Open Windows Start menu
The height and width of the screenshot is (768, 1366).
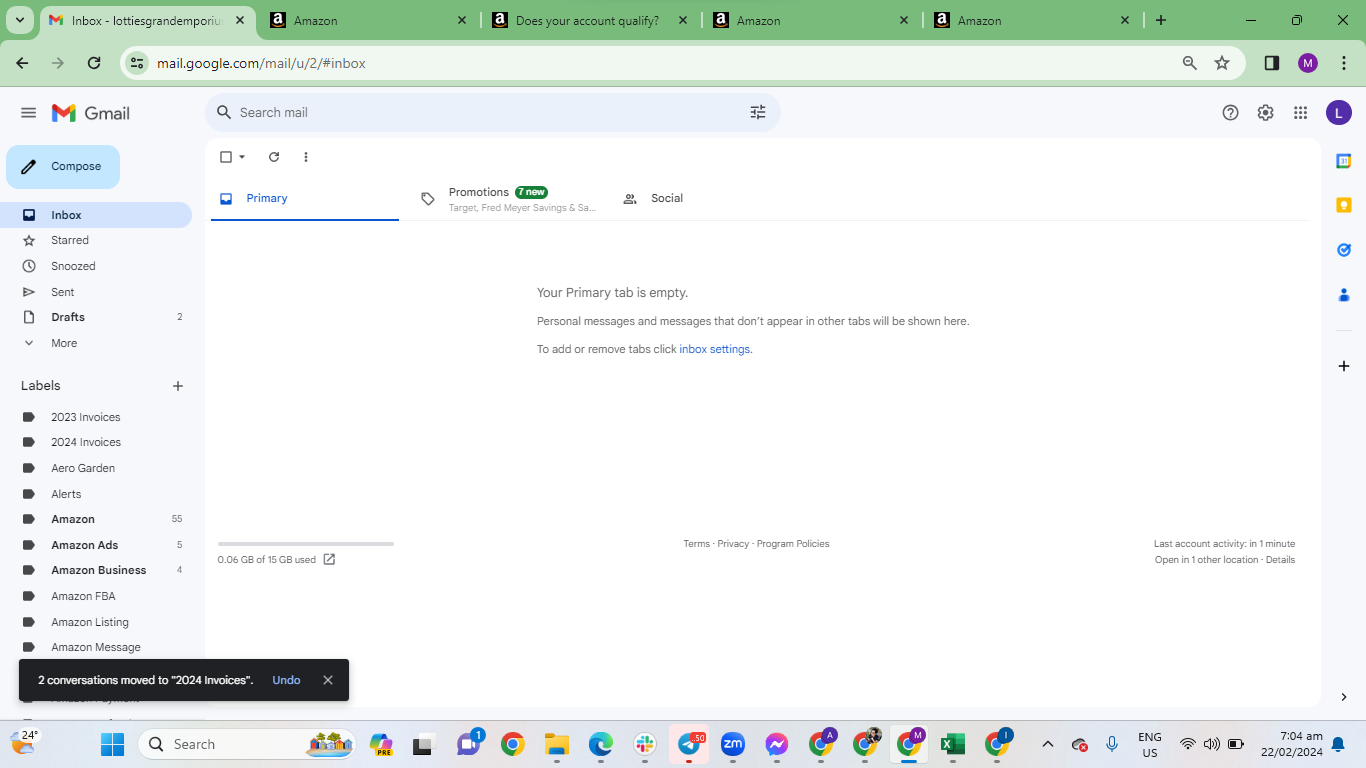[112, 744]
